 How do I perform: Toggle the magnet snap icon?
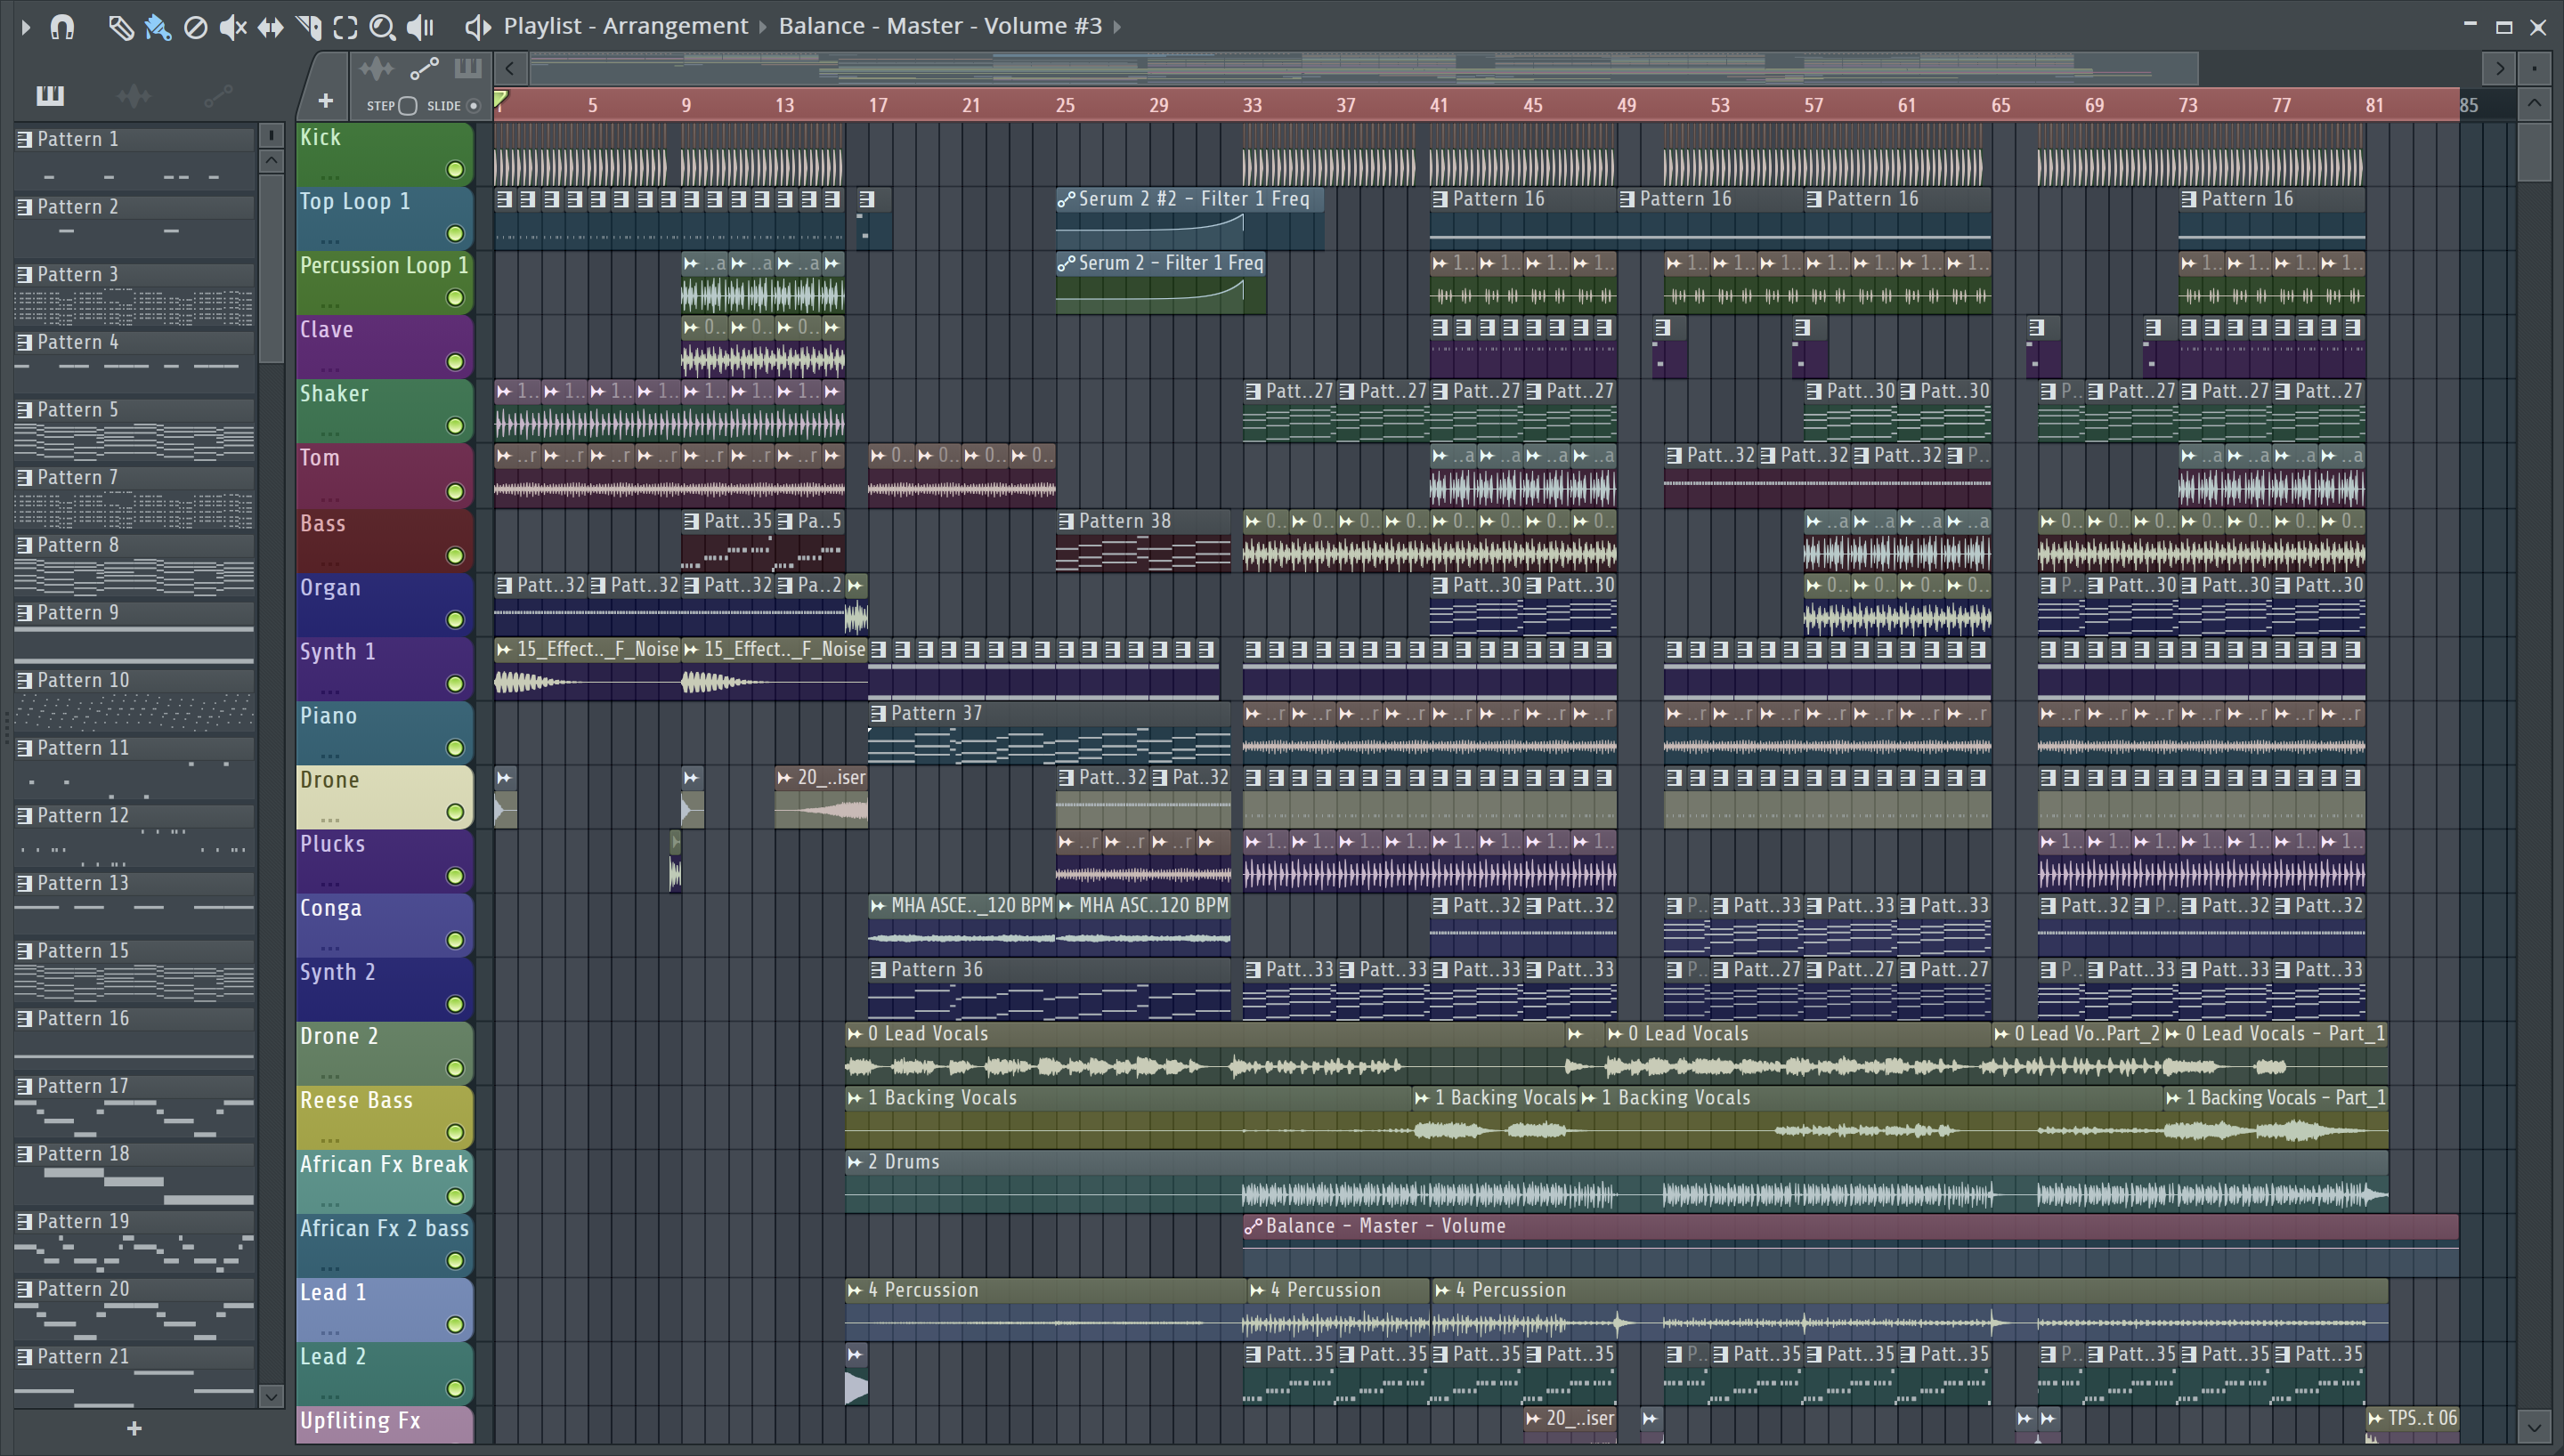pos(62,26)
